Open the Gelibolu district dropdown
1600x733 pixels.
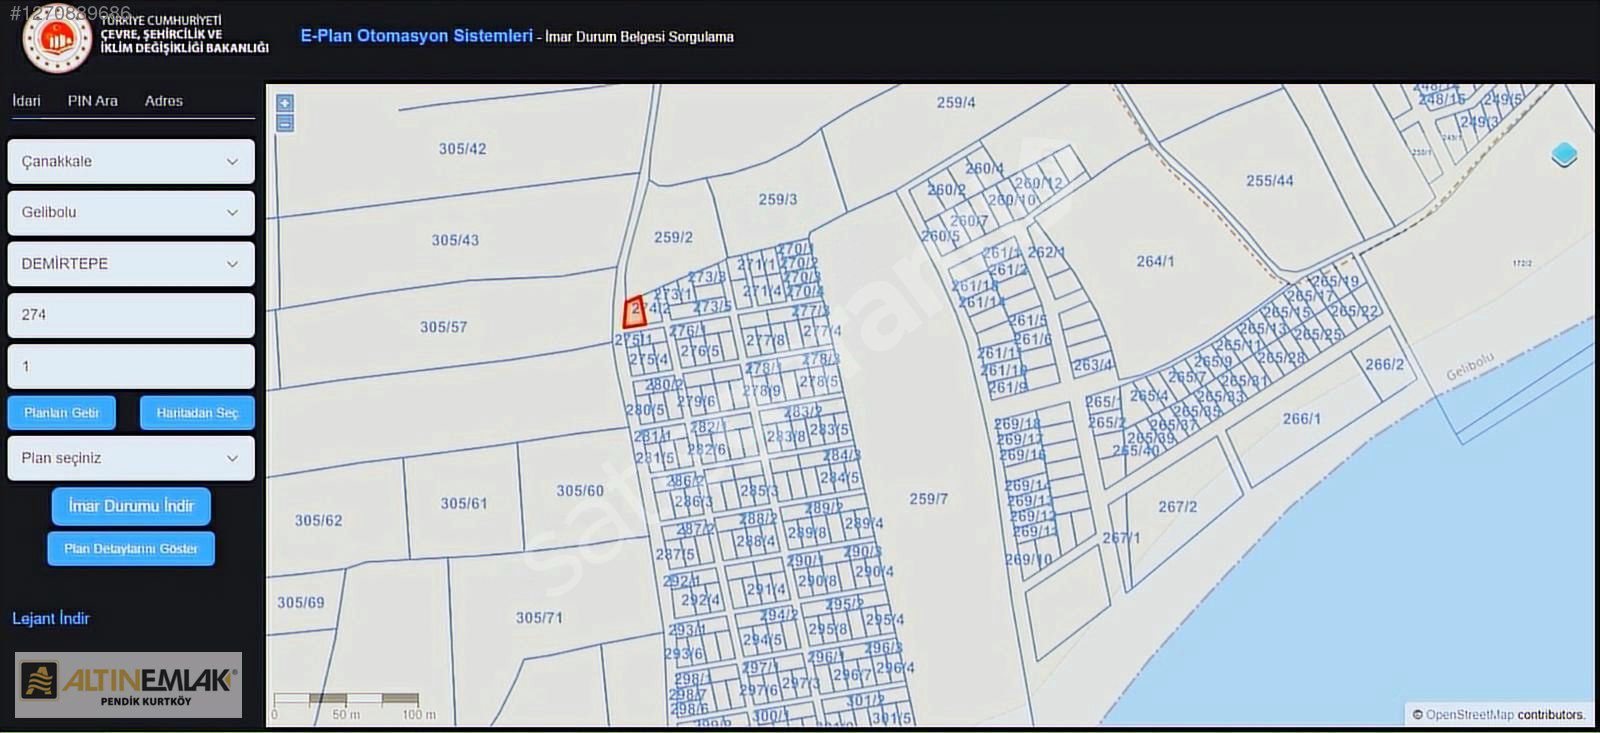pyautogui.click(x=131, y=212)
